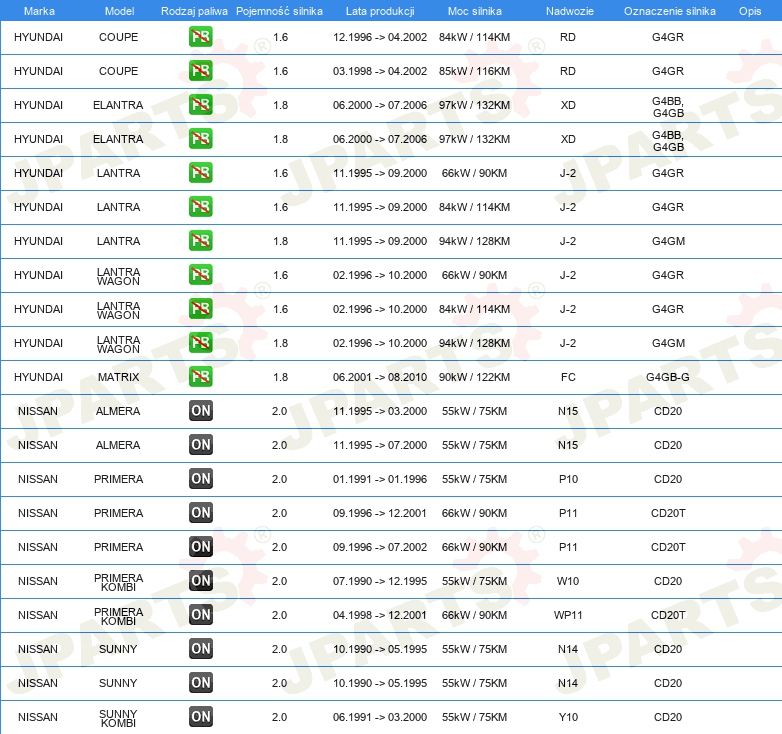This screenshot has height=734, width=782.
Task: Click petrol icon for Lantra Wagon 66kW row
Action: click(200, 275)
